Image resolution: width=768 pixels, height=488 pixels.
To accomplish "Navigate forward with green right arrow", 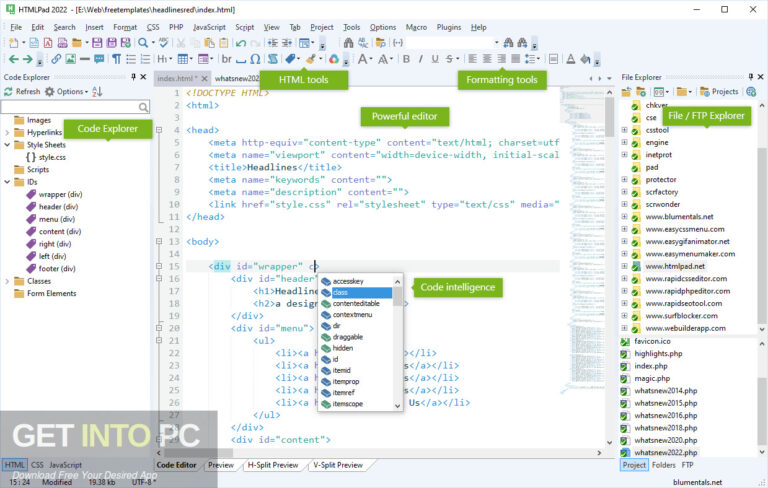I will pos(28,59).
